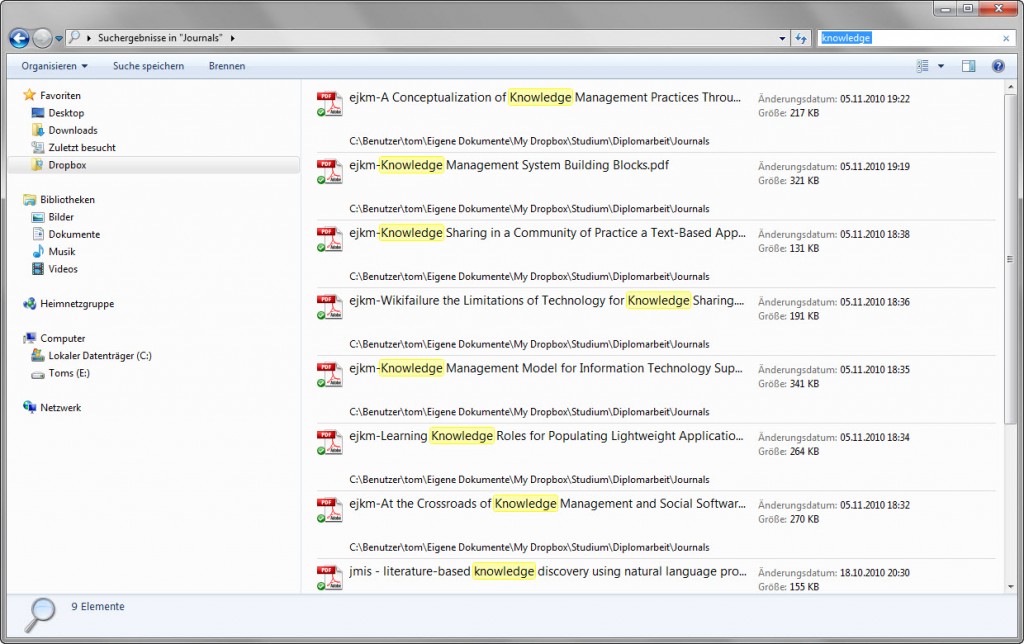The image size is (1024, 644).
Task: Expand the view options dropdown arrow
Action: pos(941,66)
